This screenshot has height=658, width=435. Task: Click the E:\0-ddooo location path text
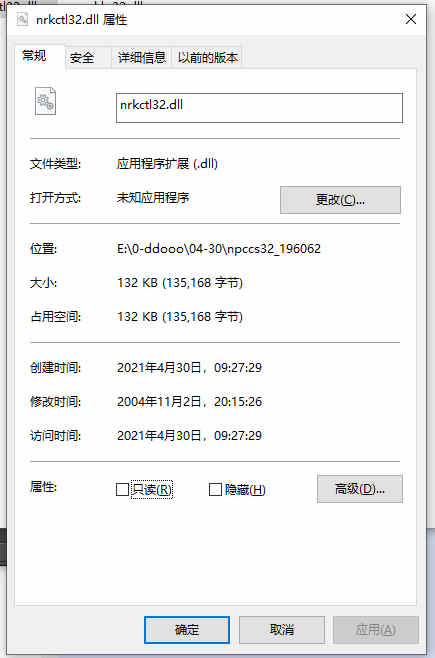219,249
